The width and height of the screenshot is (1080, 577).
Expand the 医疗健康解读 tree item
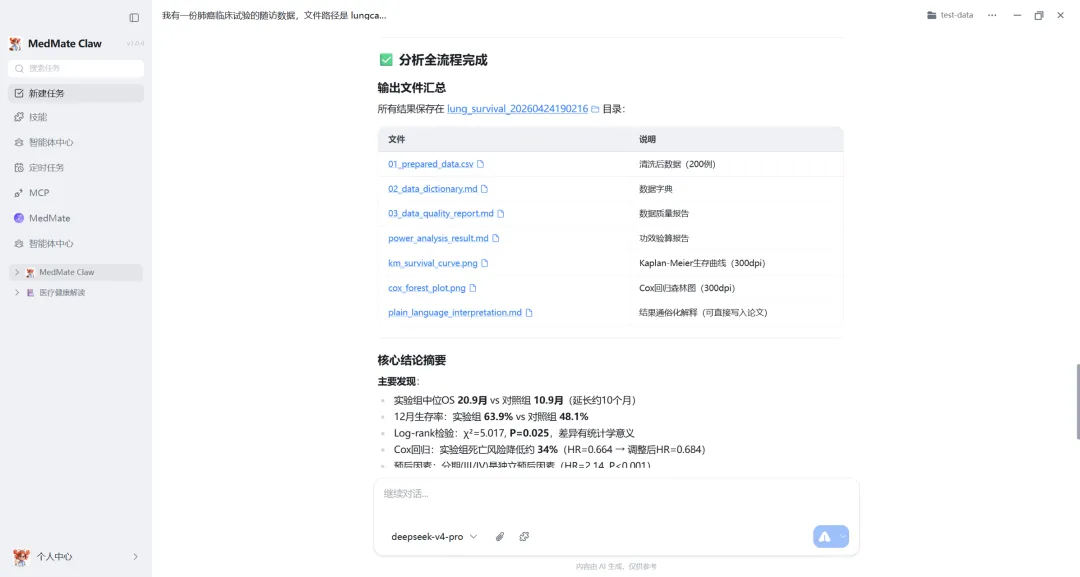click(x=17, y=293)
